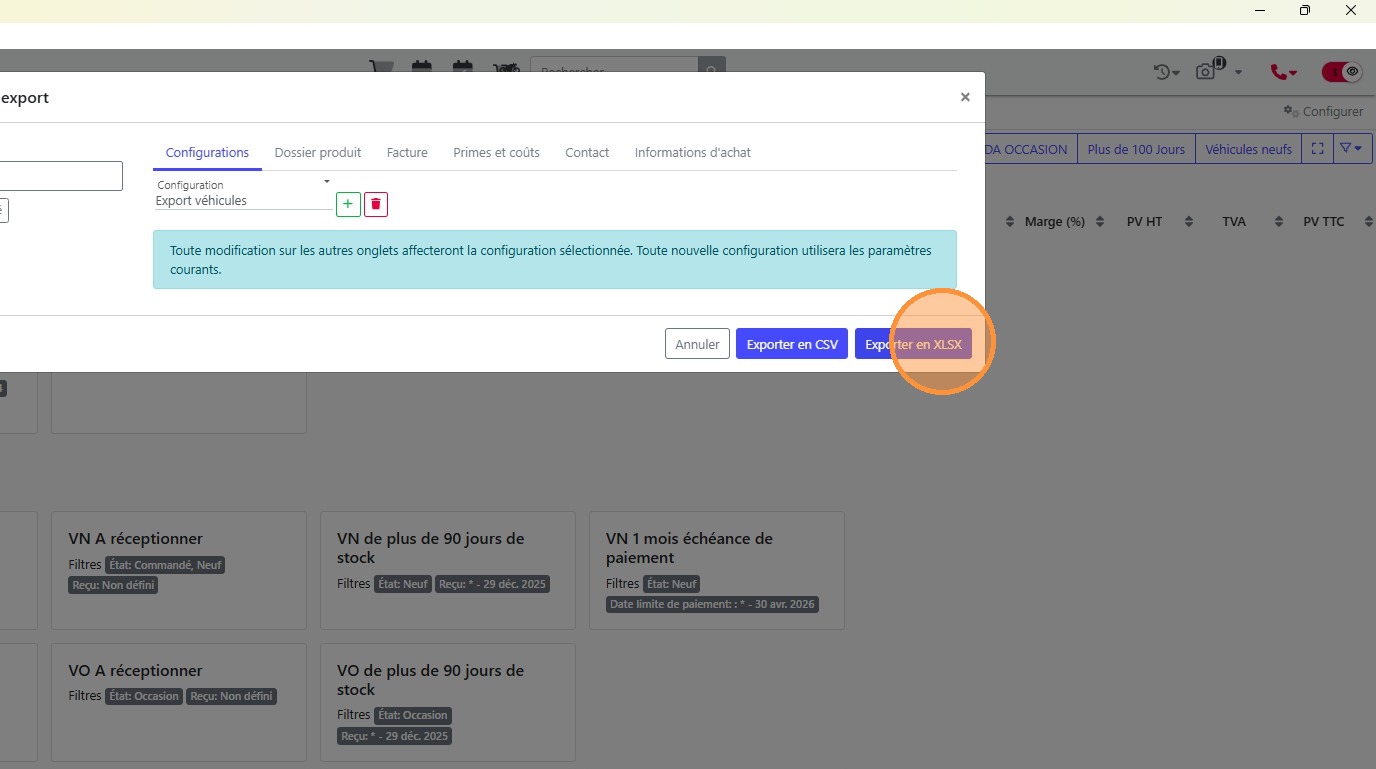Sort by the PV TTC column header
Image resolution: width=1376 pixels, height=769 pixels.
(1324, 221)
